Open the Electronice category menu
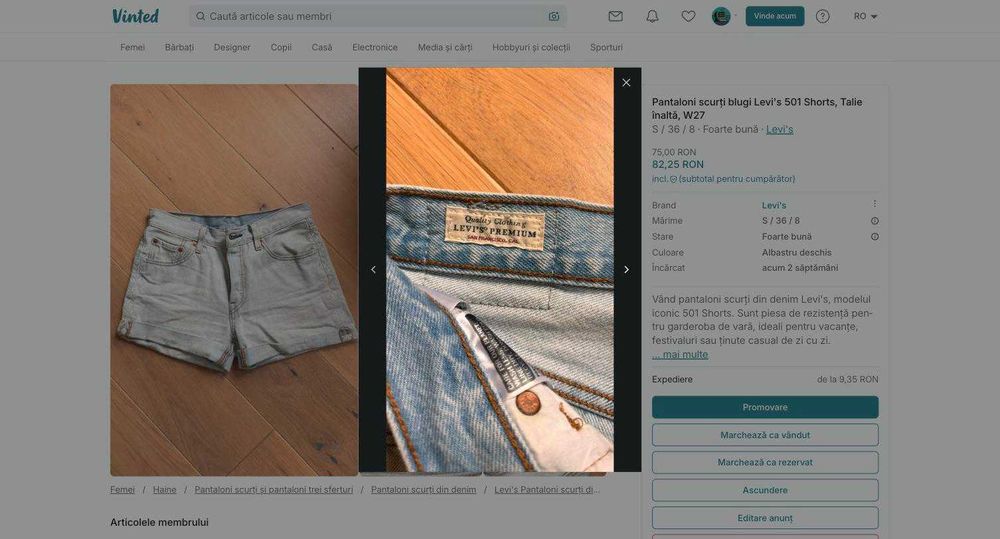Screen dimensions: 1000x539 point(375,47)
